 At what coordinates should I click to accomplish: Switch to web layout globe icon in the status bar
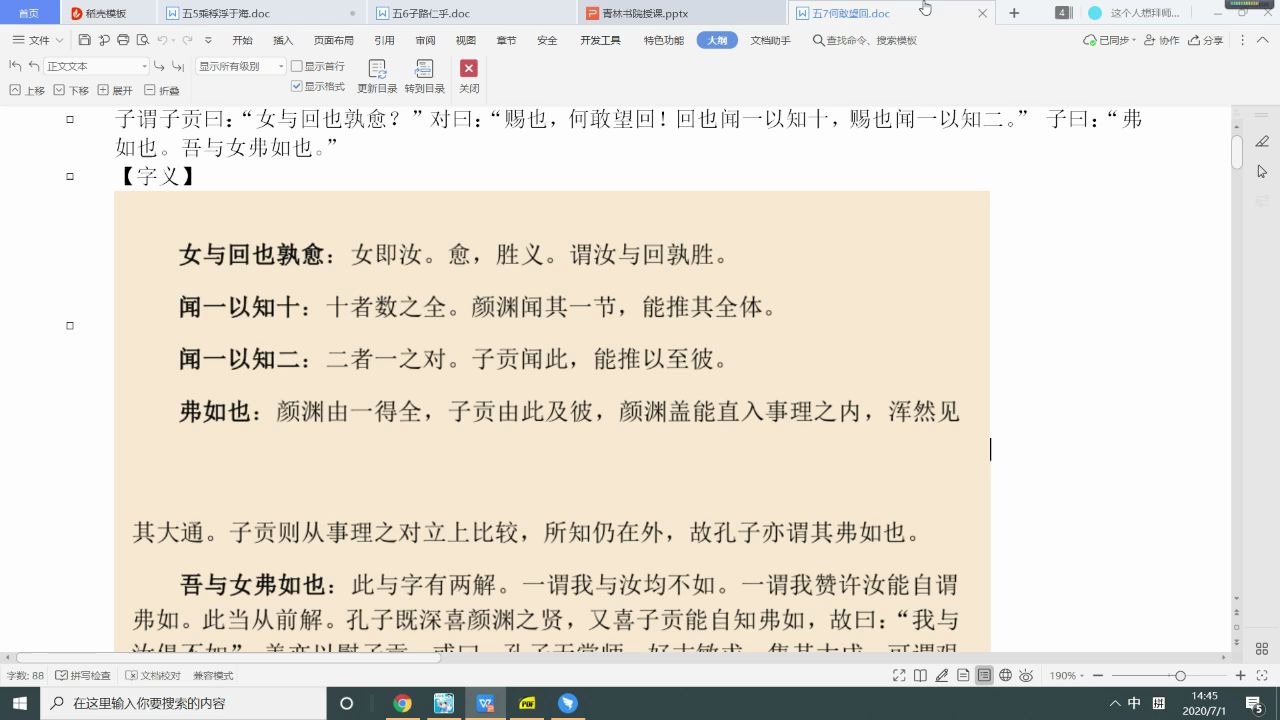coord(1005,676)
